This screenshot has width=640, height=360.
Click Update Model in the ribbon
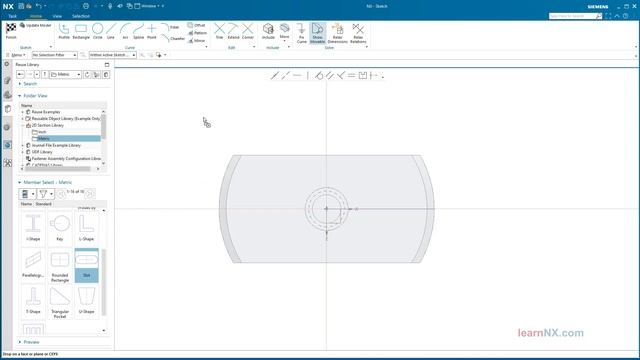click(36, 25)
